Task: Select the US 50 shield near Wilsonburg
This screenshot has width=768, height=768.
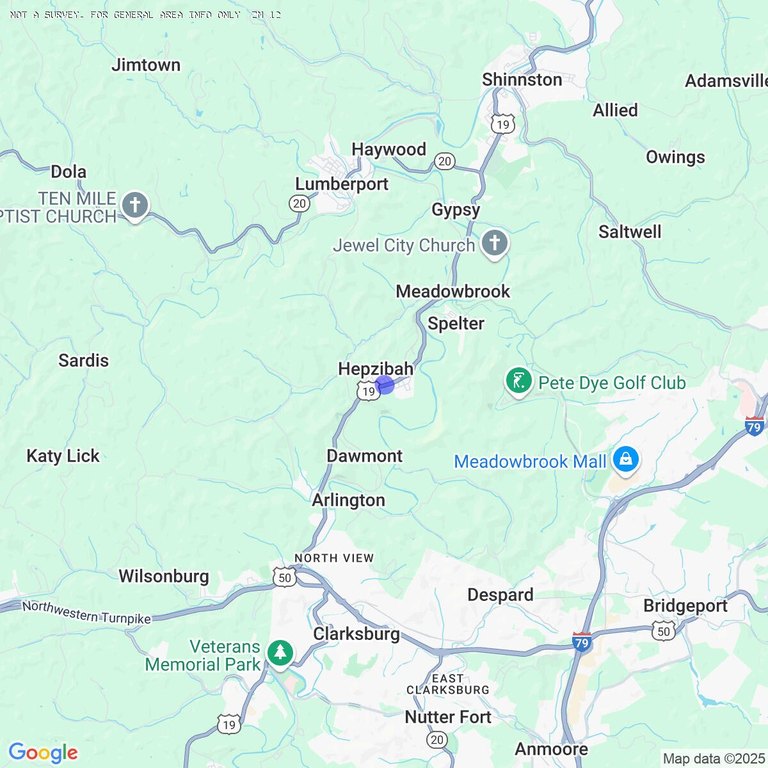Action: click(285, 578)
